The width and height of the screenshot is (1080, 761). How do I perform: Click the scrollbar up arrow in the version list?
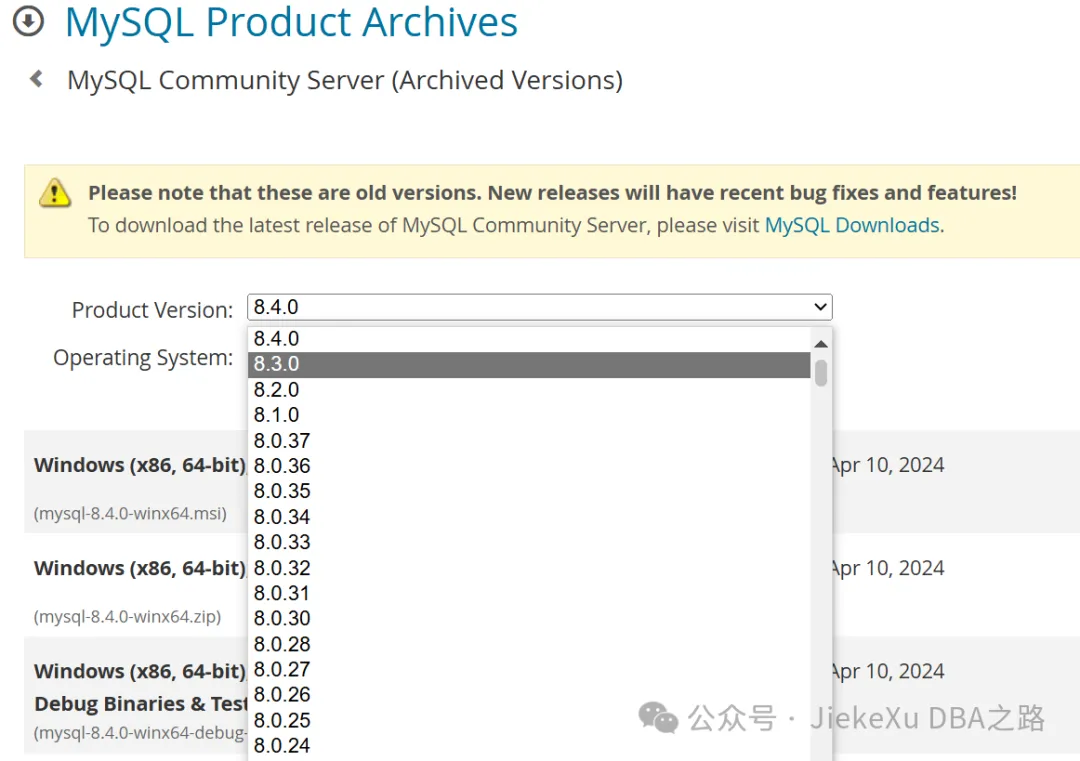click(820, 343)
